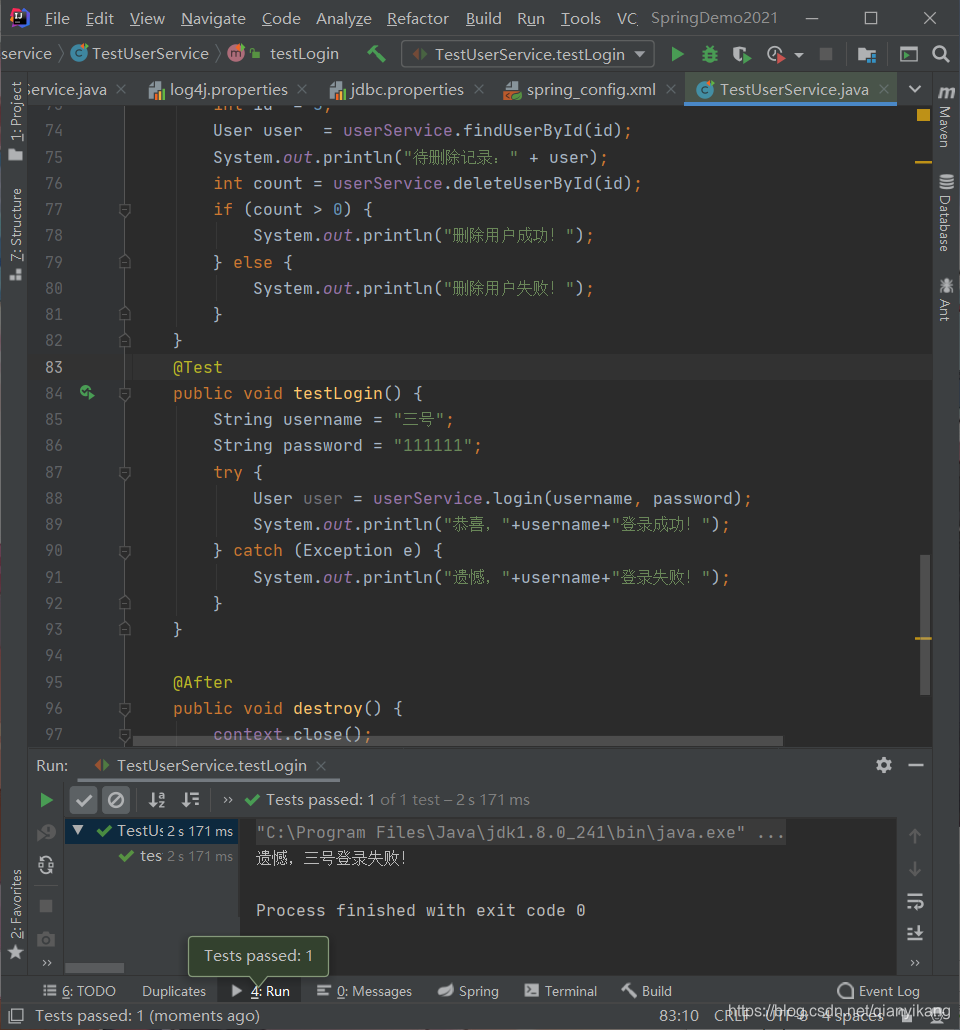This screenshot has height=1030, width=960.
Task: Open the File menu
Action: point(57,18)
